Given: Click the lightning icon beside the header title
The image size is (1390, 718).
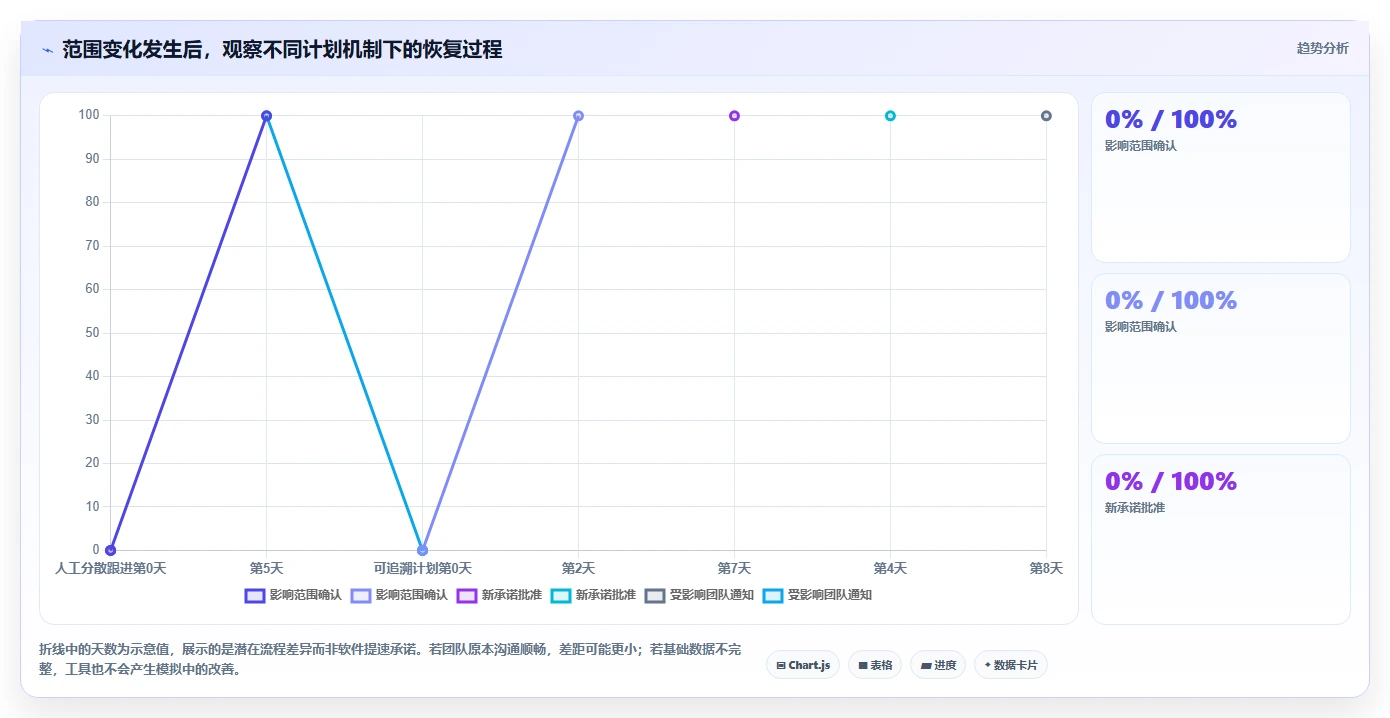Looking at the screenshot, I should (48, 50).
